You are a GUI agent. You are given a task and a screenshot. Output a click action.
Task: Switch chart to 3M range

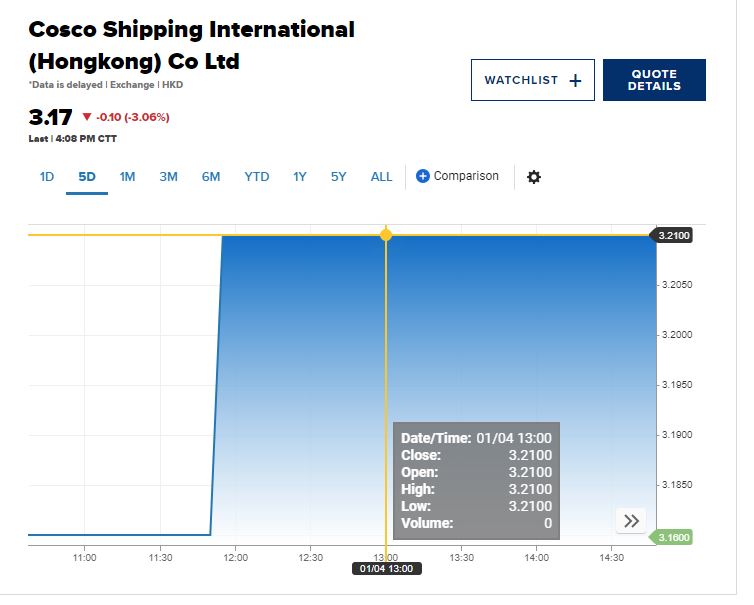click(168, 177)
